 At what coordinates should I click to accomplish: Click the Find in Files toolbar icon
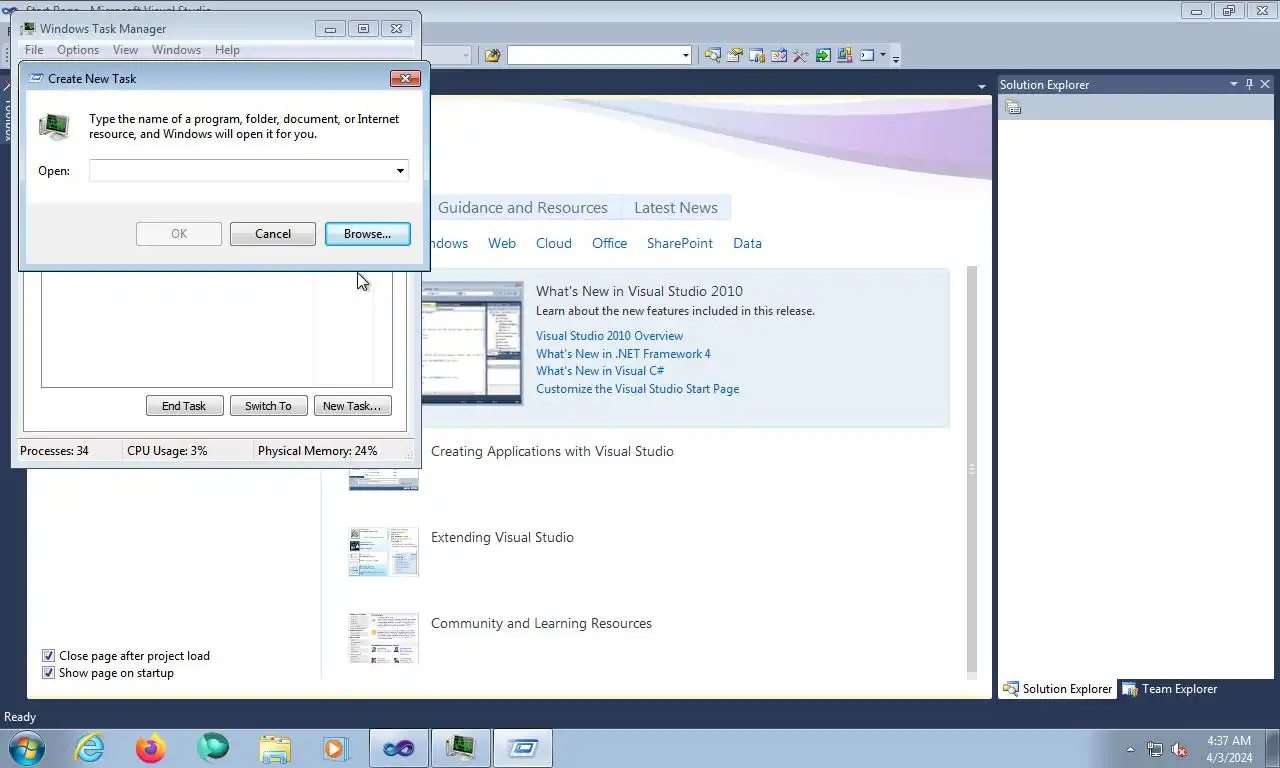point(492,55)
